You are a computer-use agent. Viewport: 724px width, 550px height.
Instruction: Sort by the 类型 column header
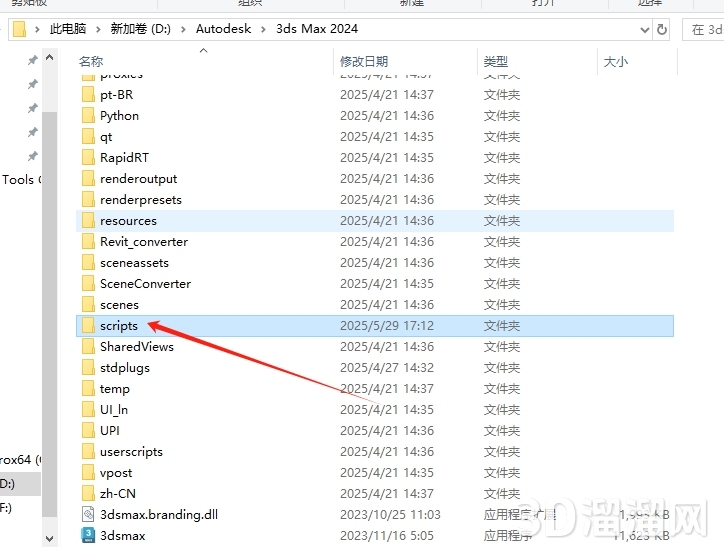click(x=495, y=62)
